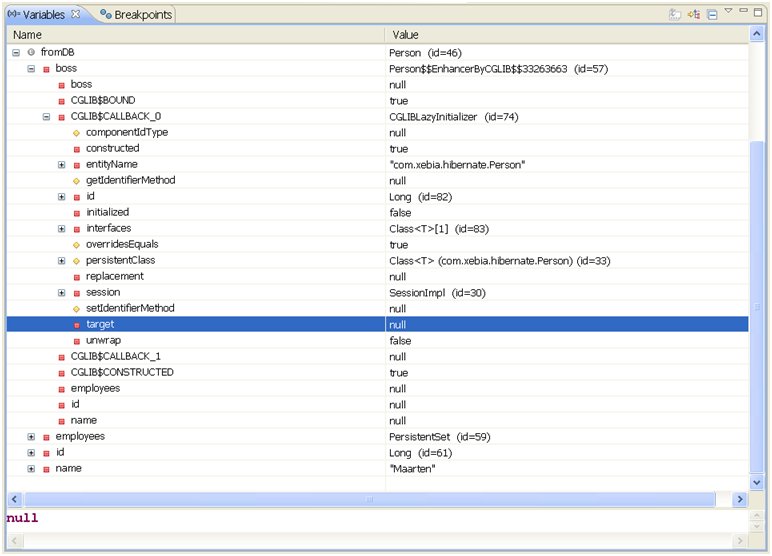Click the tree's vertical scrollbar thumb

[x=757, y=306]
